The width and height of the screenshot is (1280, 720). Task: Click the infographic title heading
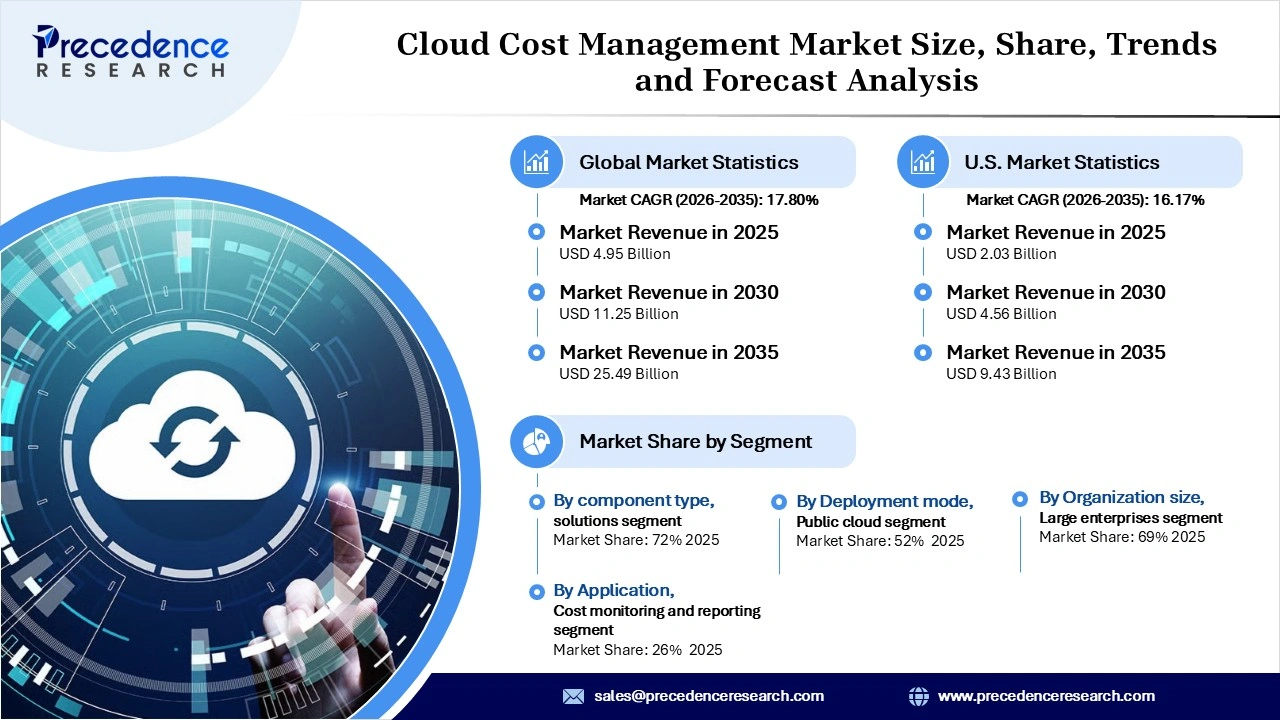pos(807,62)
